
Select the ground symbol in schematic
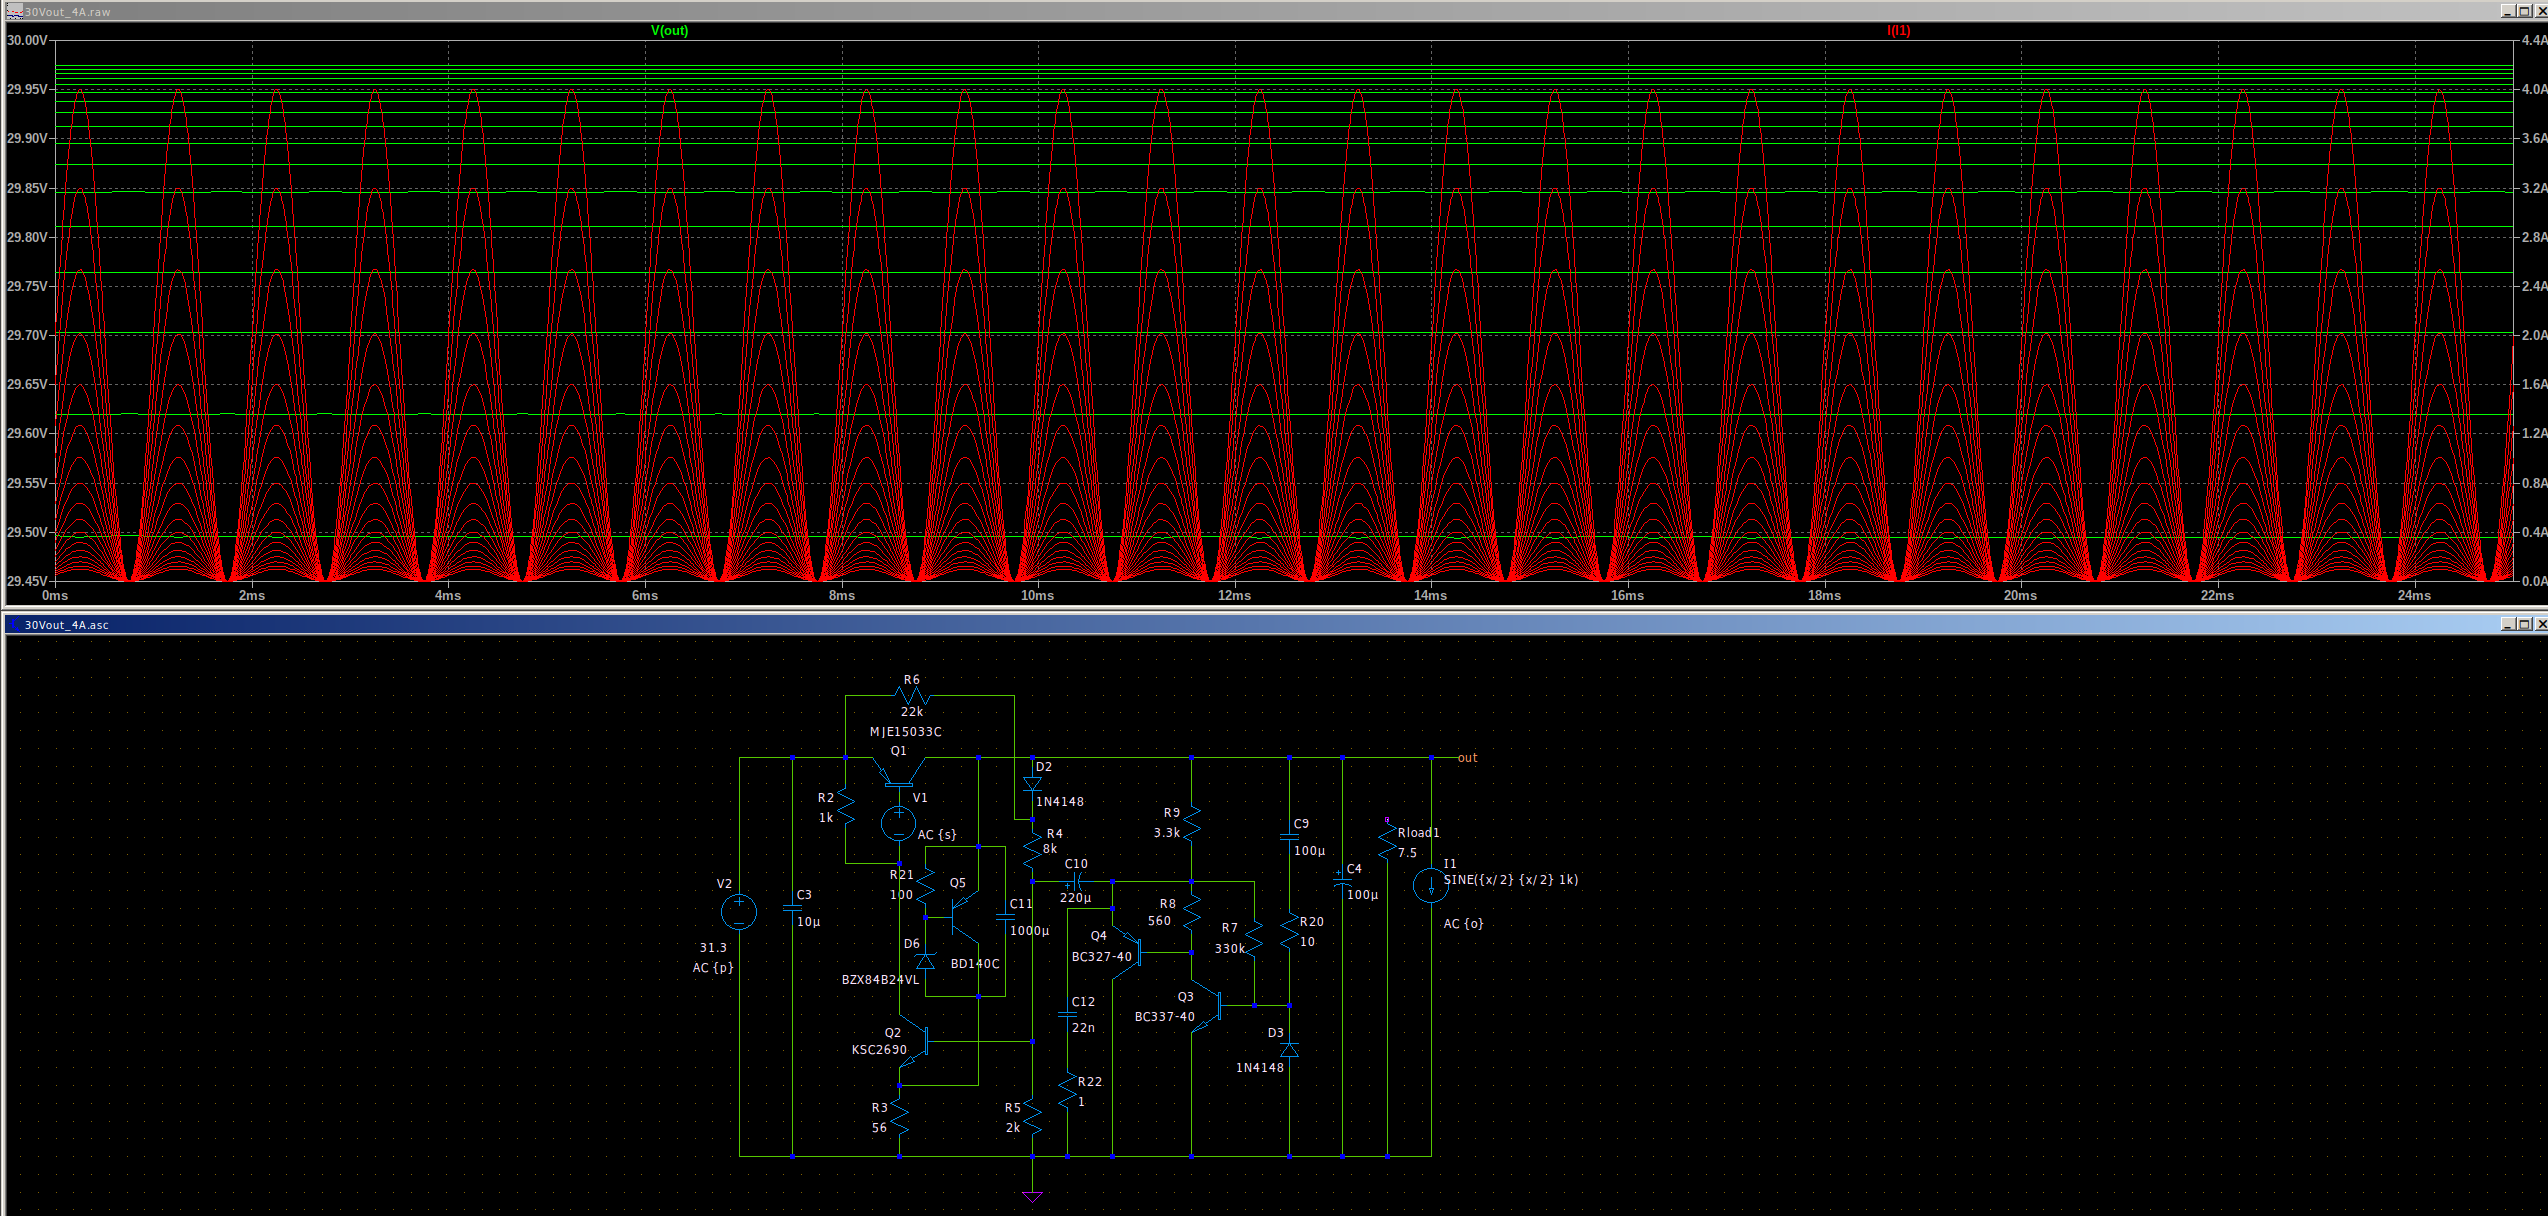pos(1032,1197)
